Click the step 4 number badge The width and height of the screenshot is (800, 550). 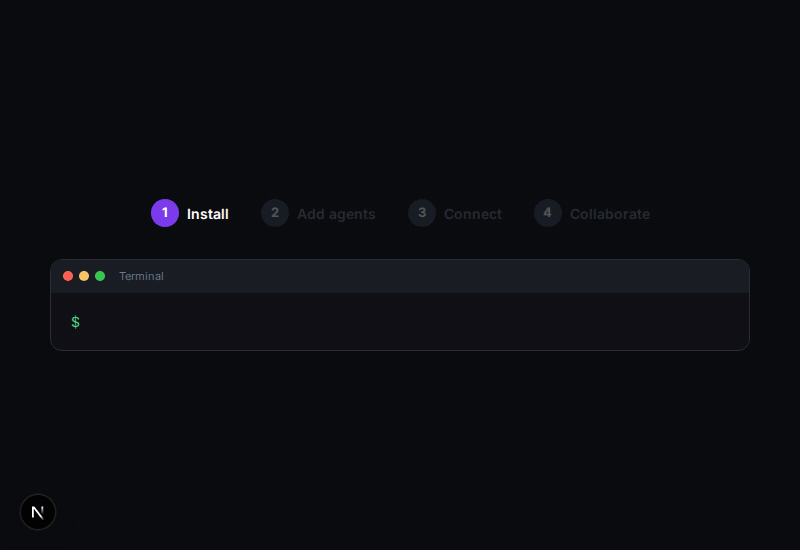(x=547, y=213)
